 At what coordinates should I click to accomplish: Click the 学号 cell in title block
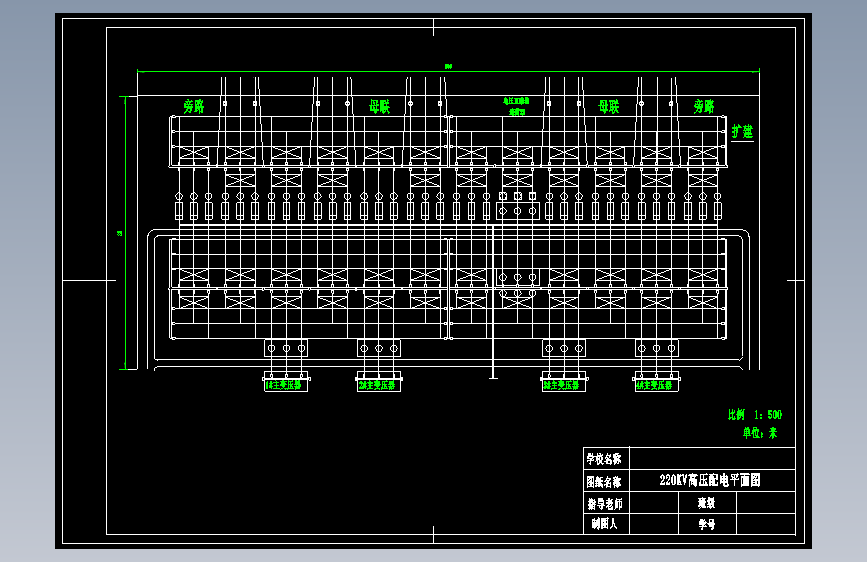click(x=707, y=524)
